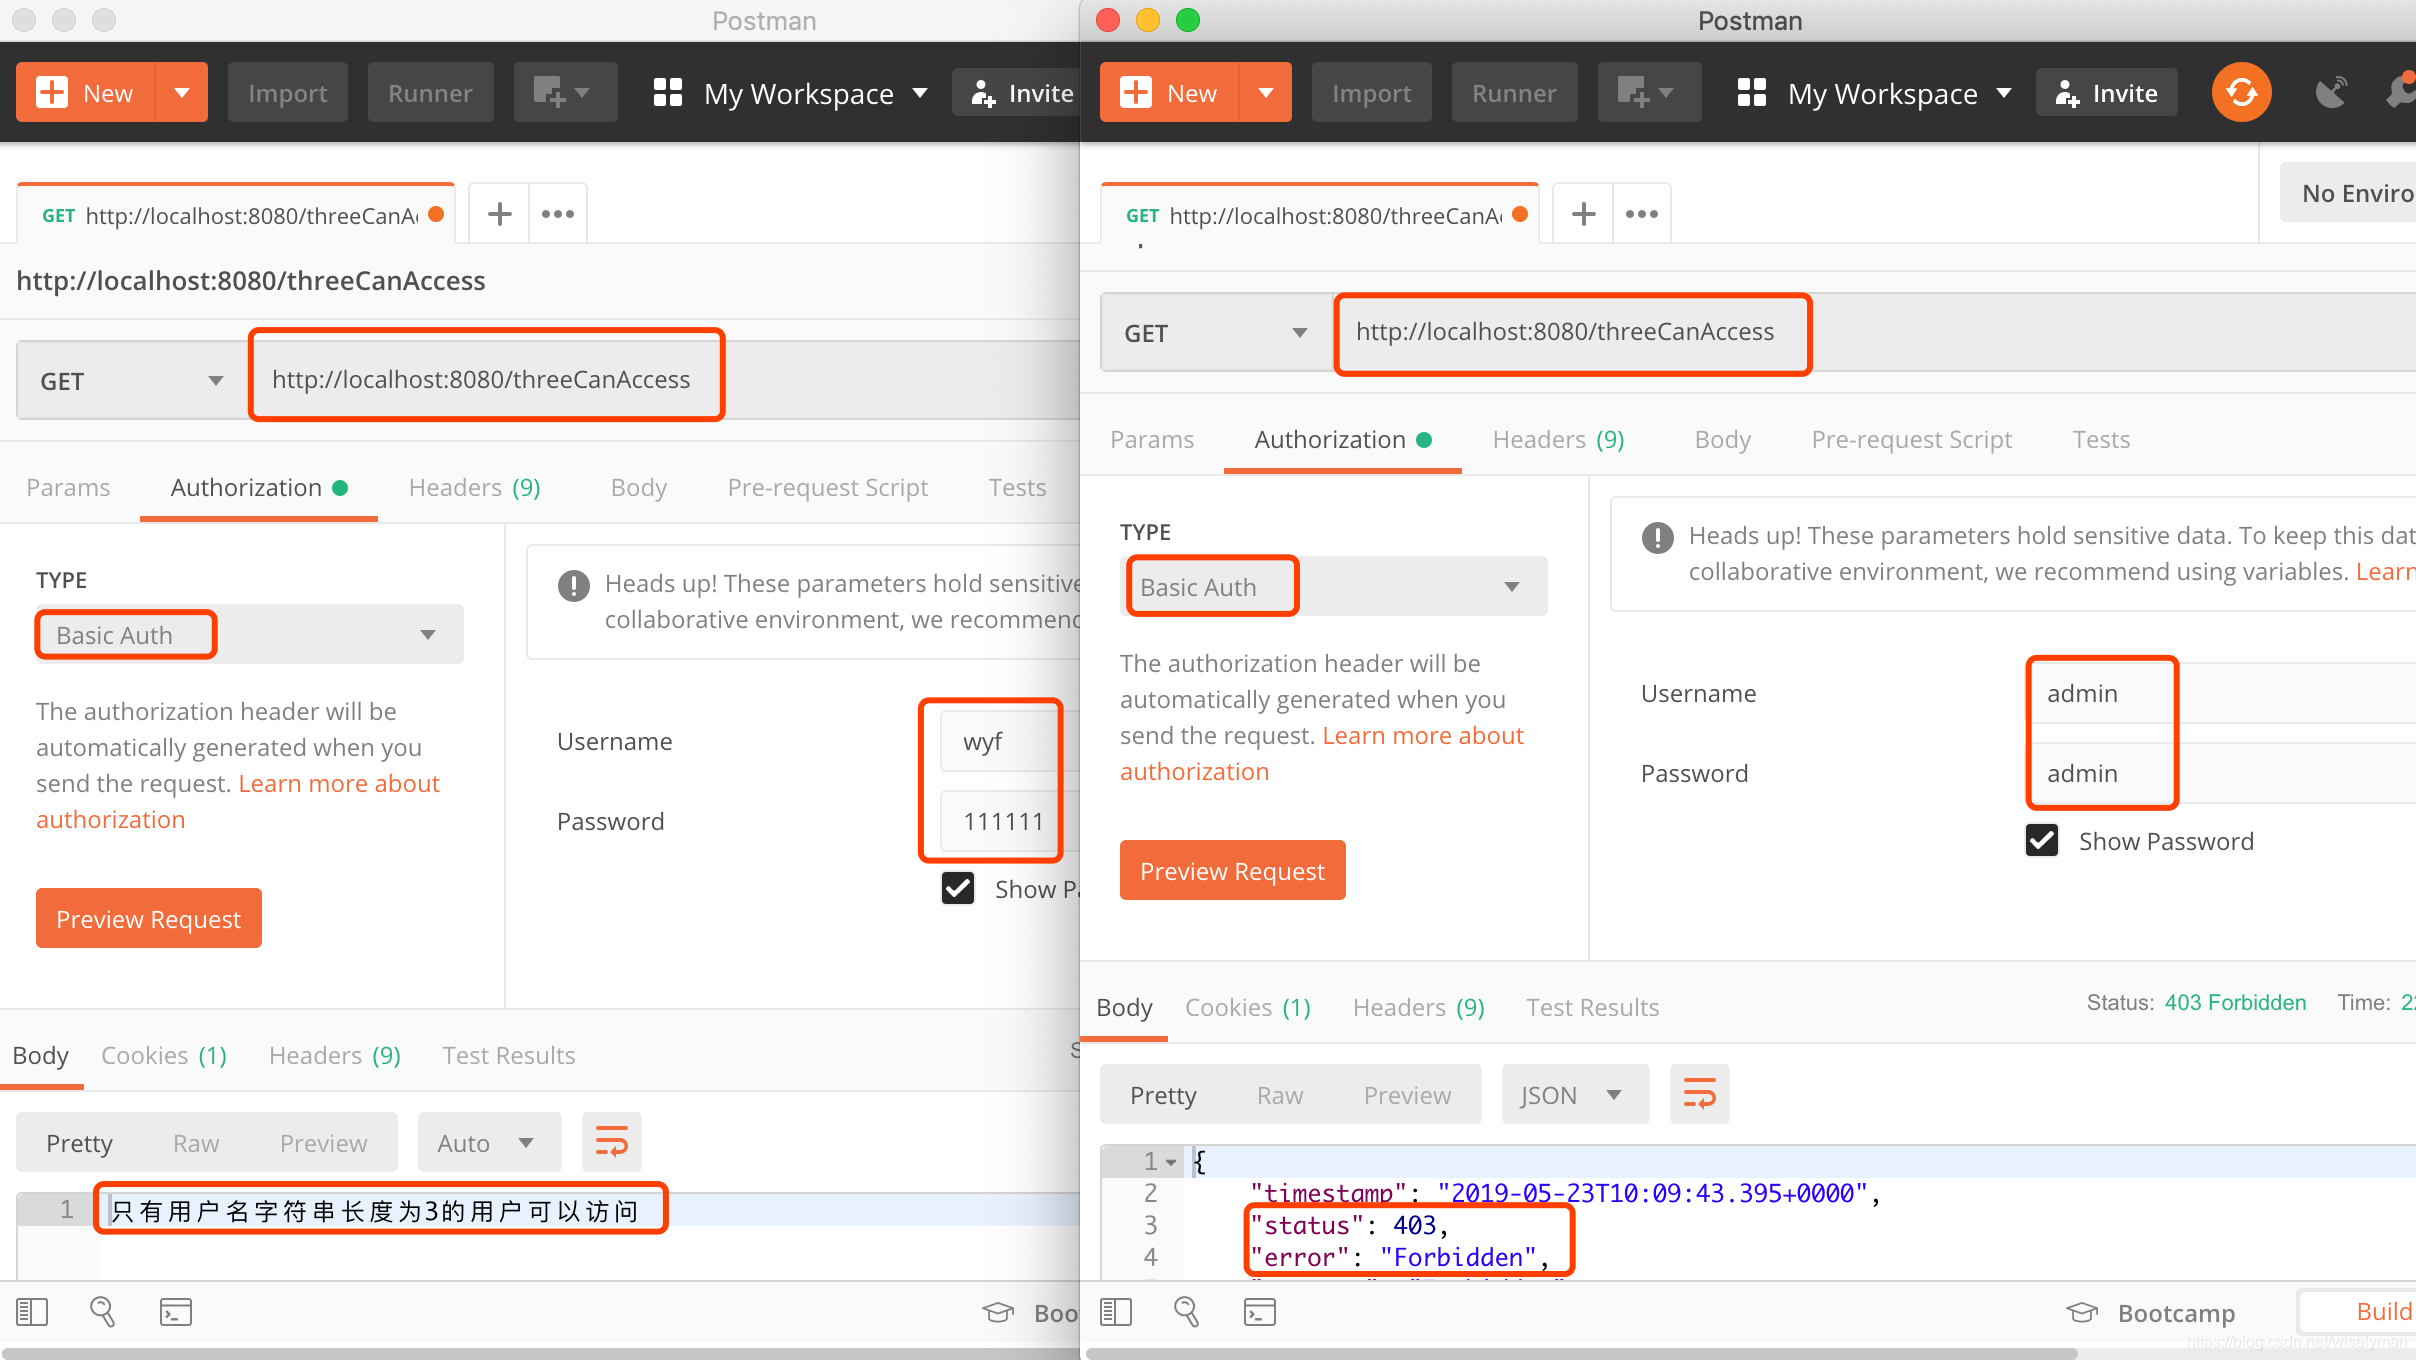This screenshot has width=2416, height=1360.
Task: Open Body request tab in left window
Action: point(639,488)
